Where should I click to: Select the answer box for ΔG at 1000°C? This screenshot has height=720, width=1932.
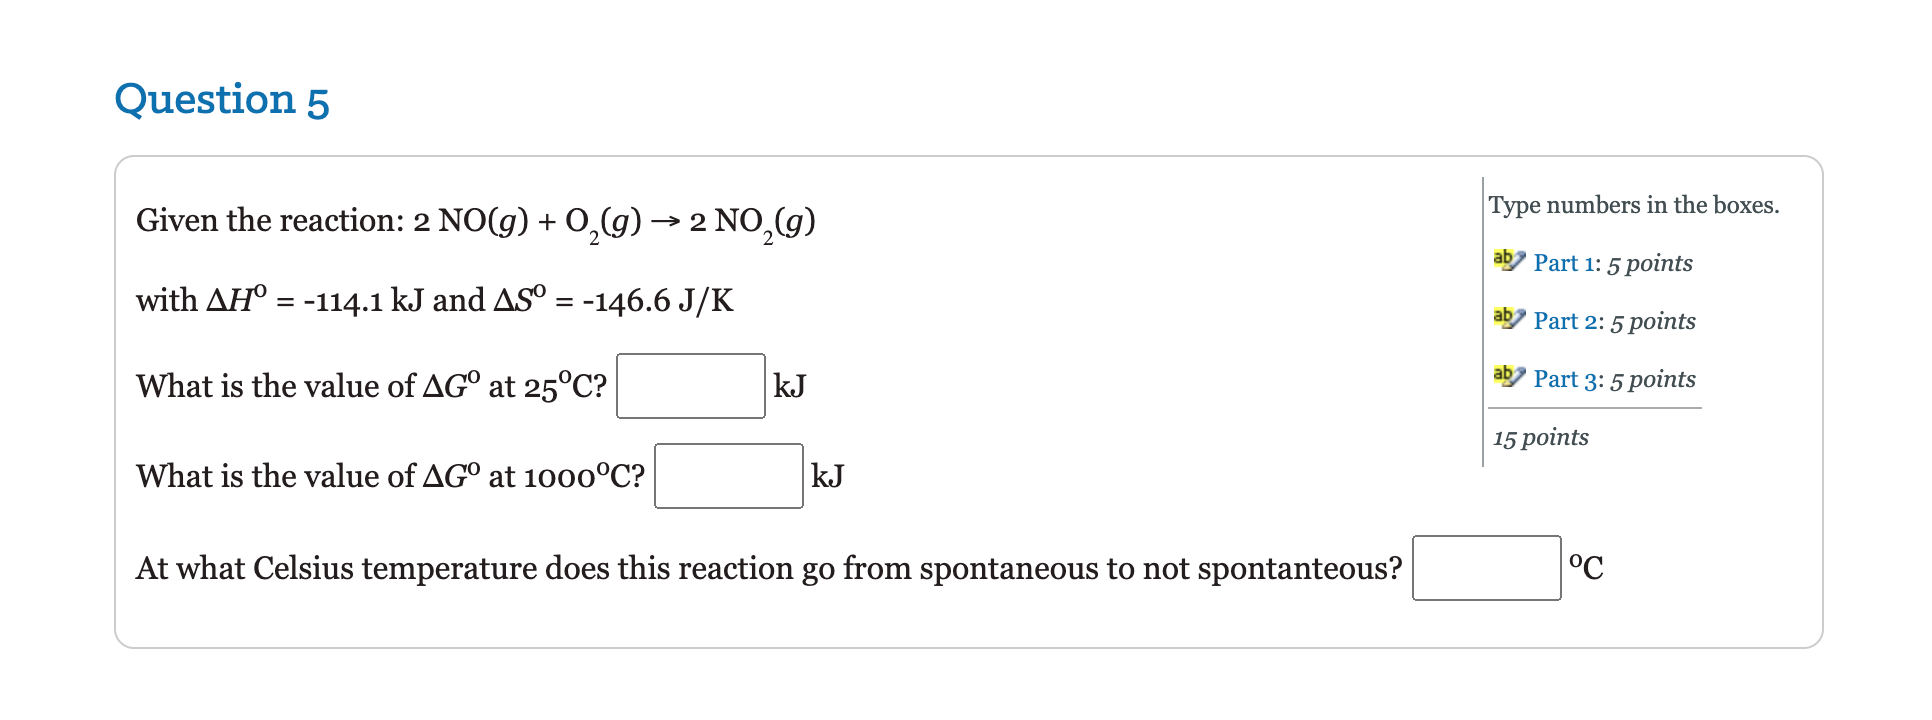pos(728,476)
